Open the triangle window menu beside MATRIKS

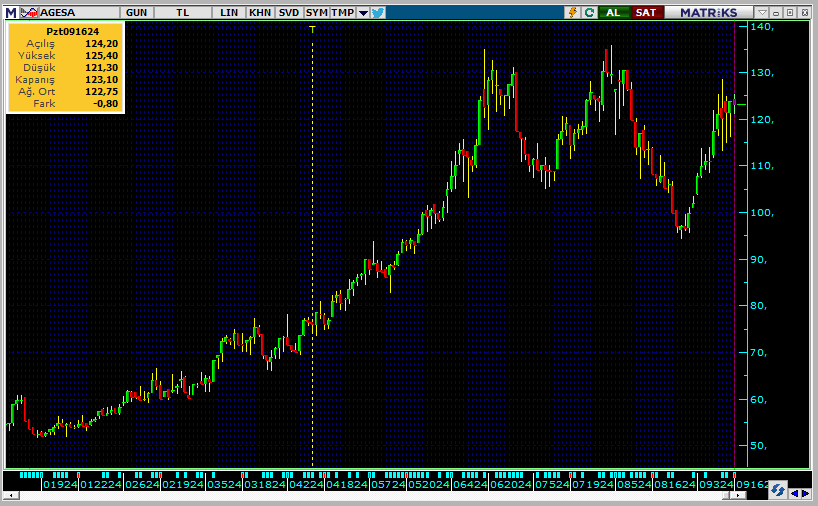(x=762, y=12)
